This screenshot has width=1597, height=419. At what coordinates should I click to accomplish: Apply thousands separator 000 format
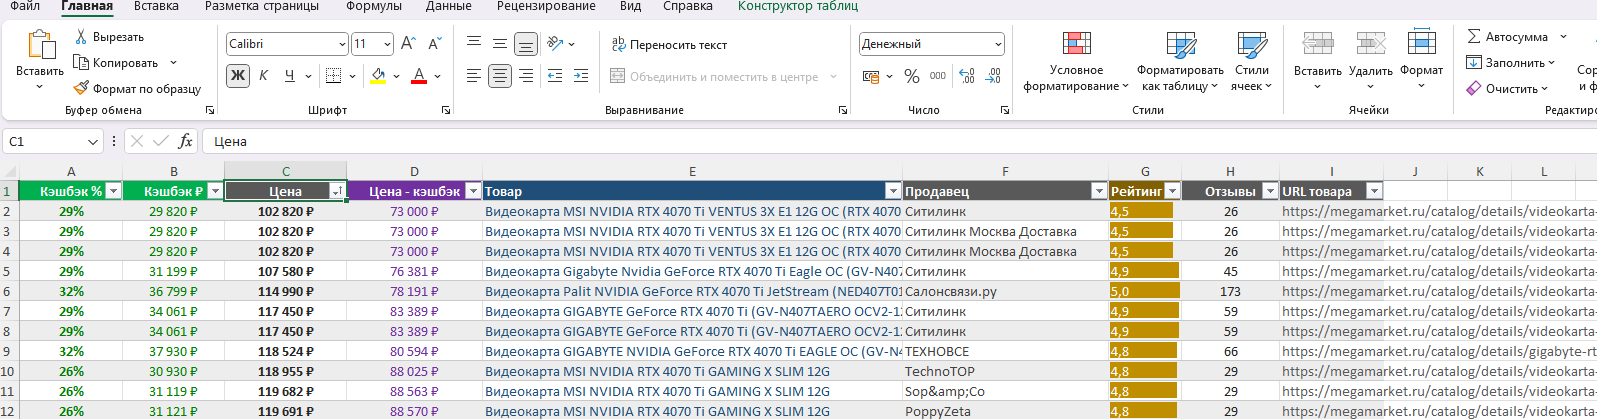coord(938,76)
